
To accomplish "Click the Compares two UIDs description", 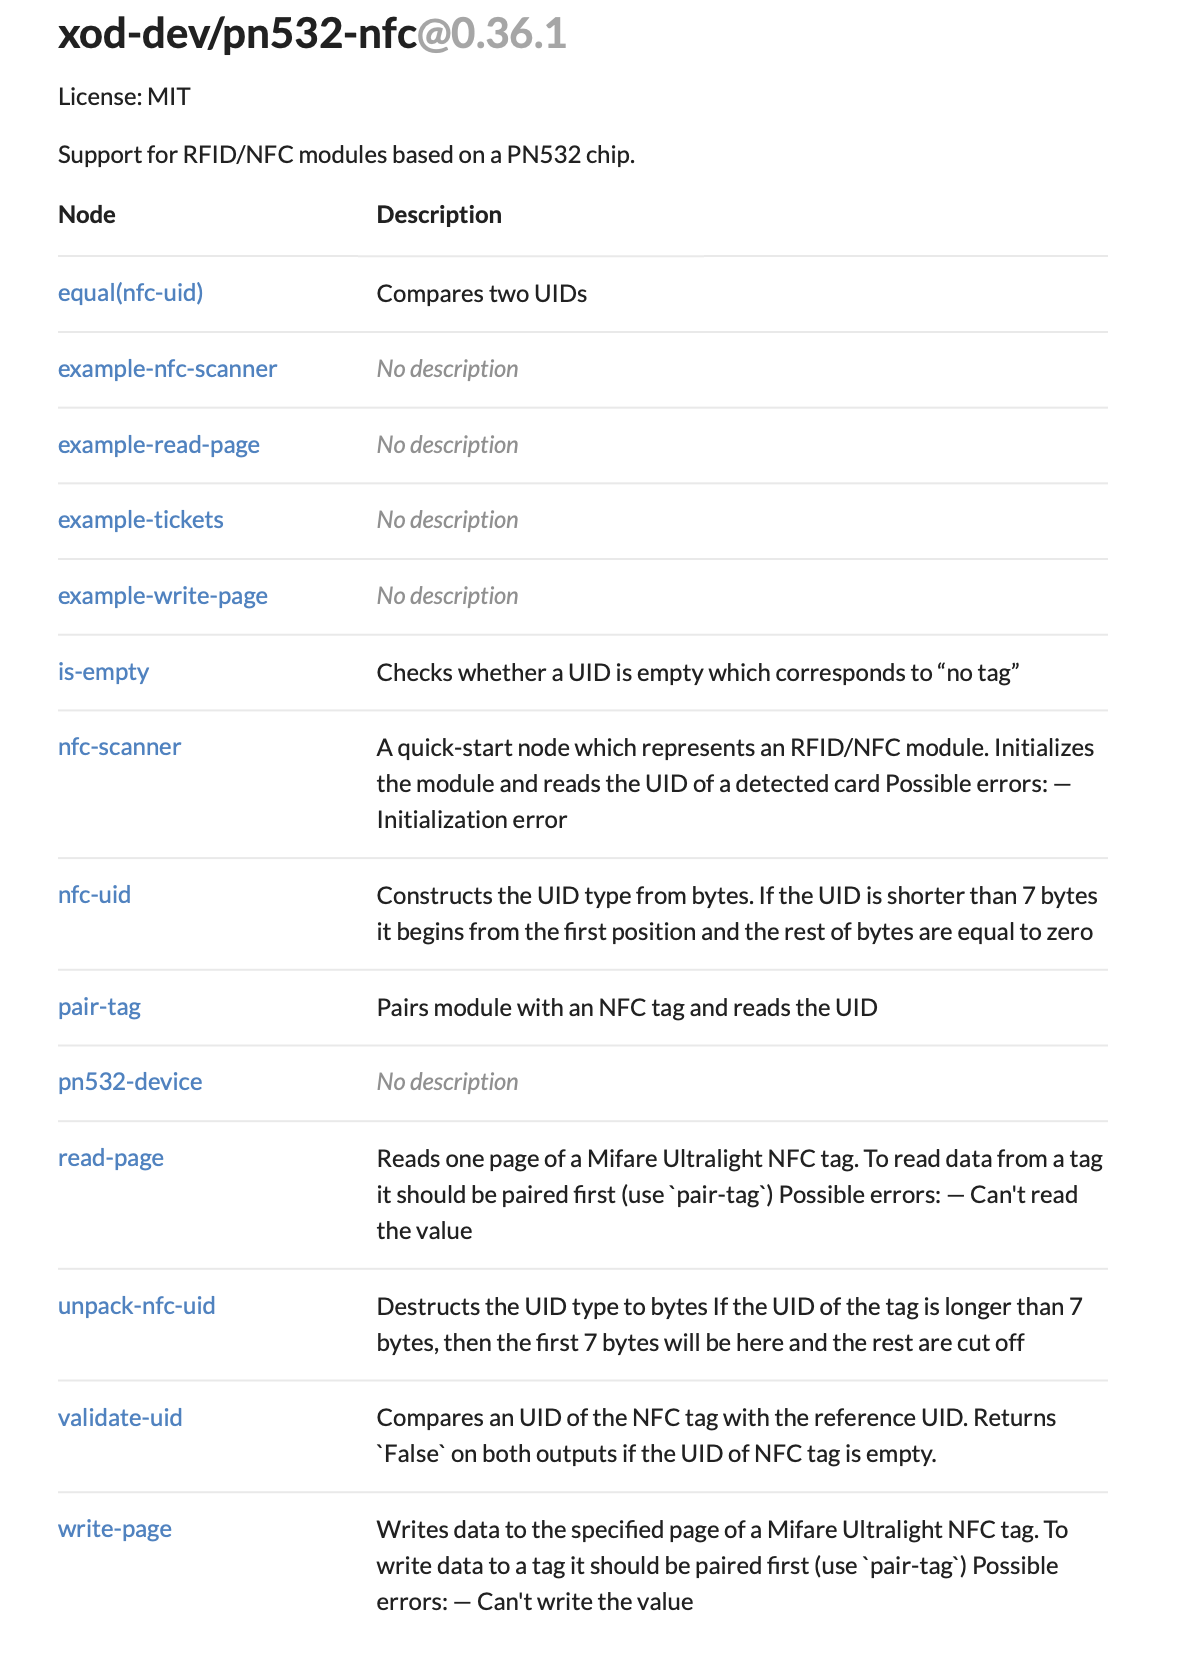I will (x=481, y=294).
